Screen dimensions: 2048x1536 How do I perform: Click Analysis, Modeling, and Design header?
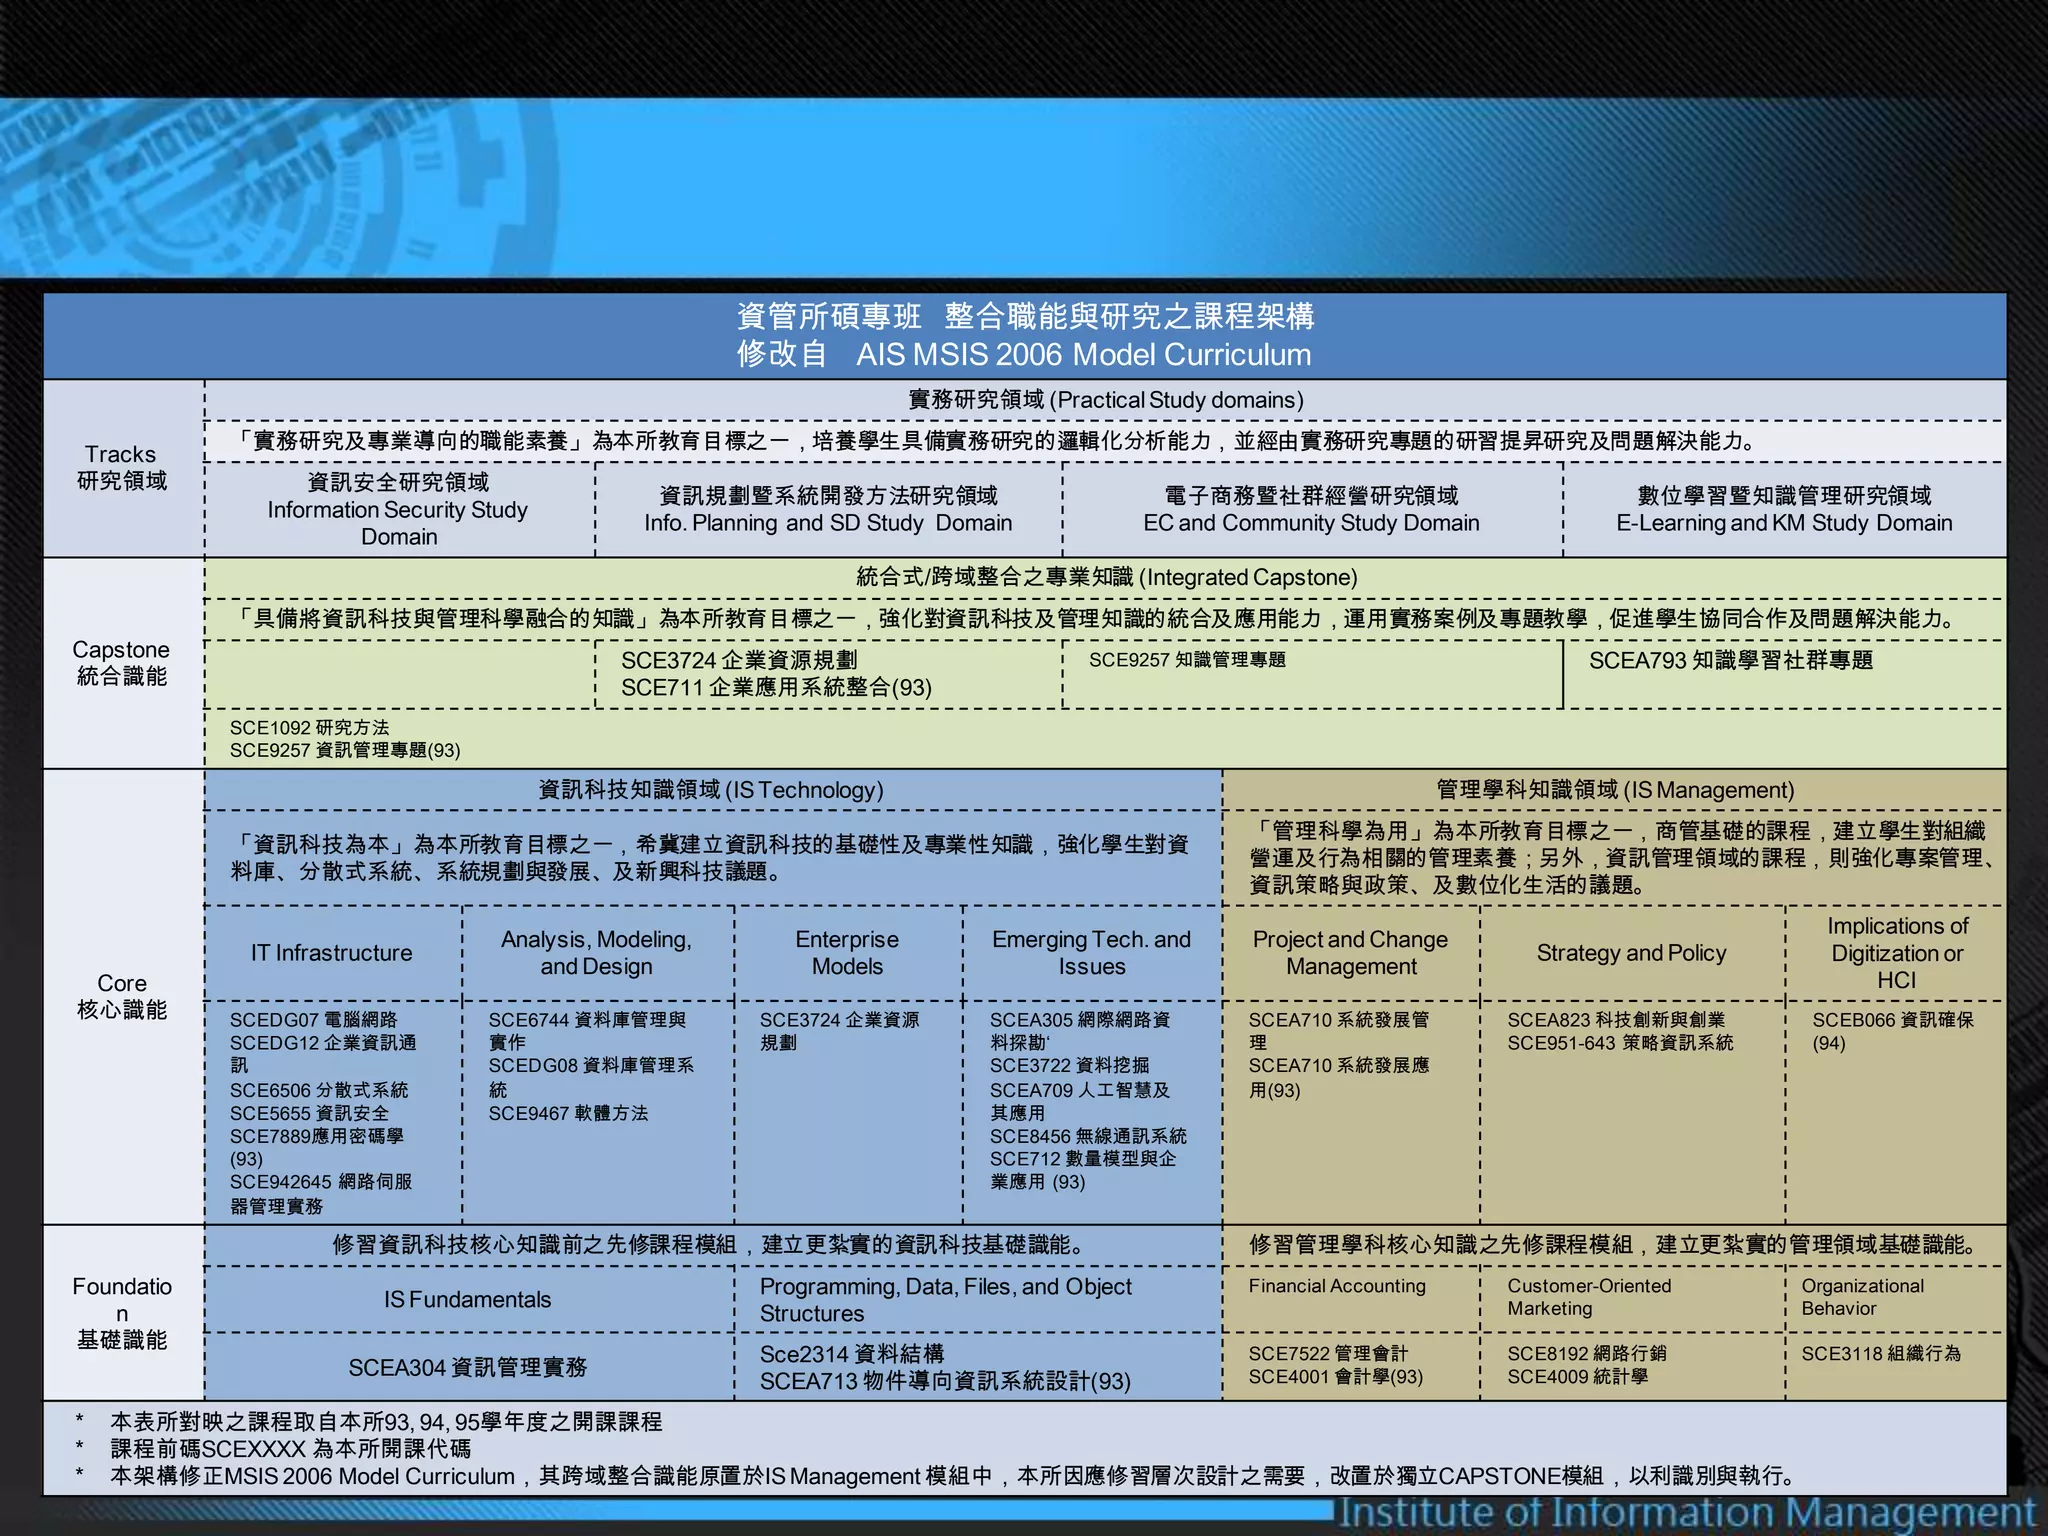tap(596, 953)
